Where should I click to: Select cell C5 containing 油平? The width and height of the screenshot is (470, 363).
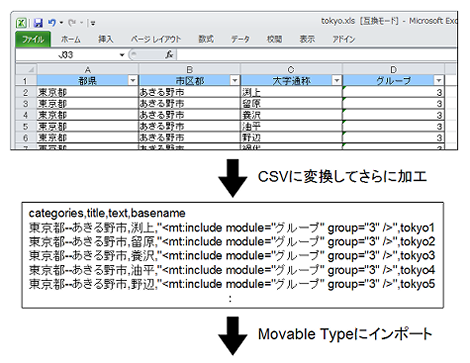(x=291, y=126)
